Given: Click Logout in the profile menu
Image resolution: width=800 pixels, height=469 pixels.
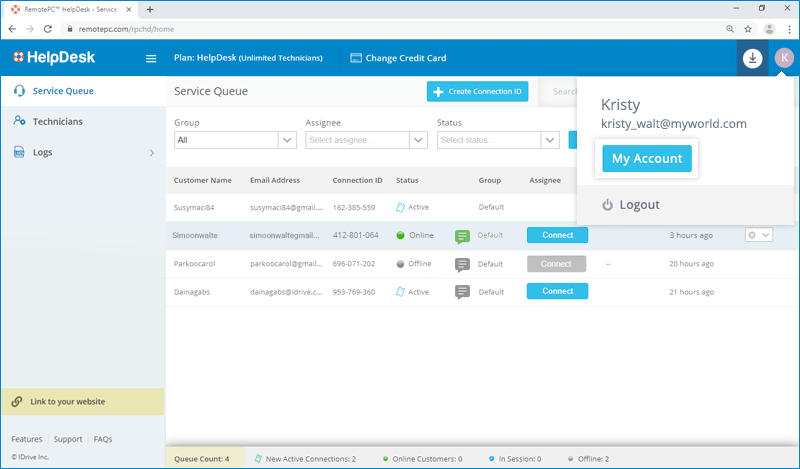Looking at the screenshot, I should (x=639, y=205).
